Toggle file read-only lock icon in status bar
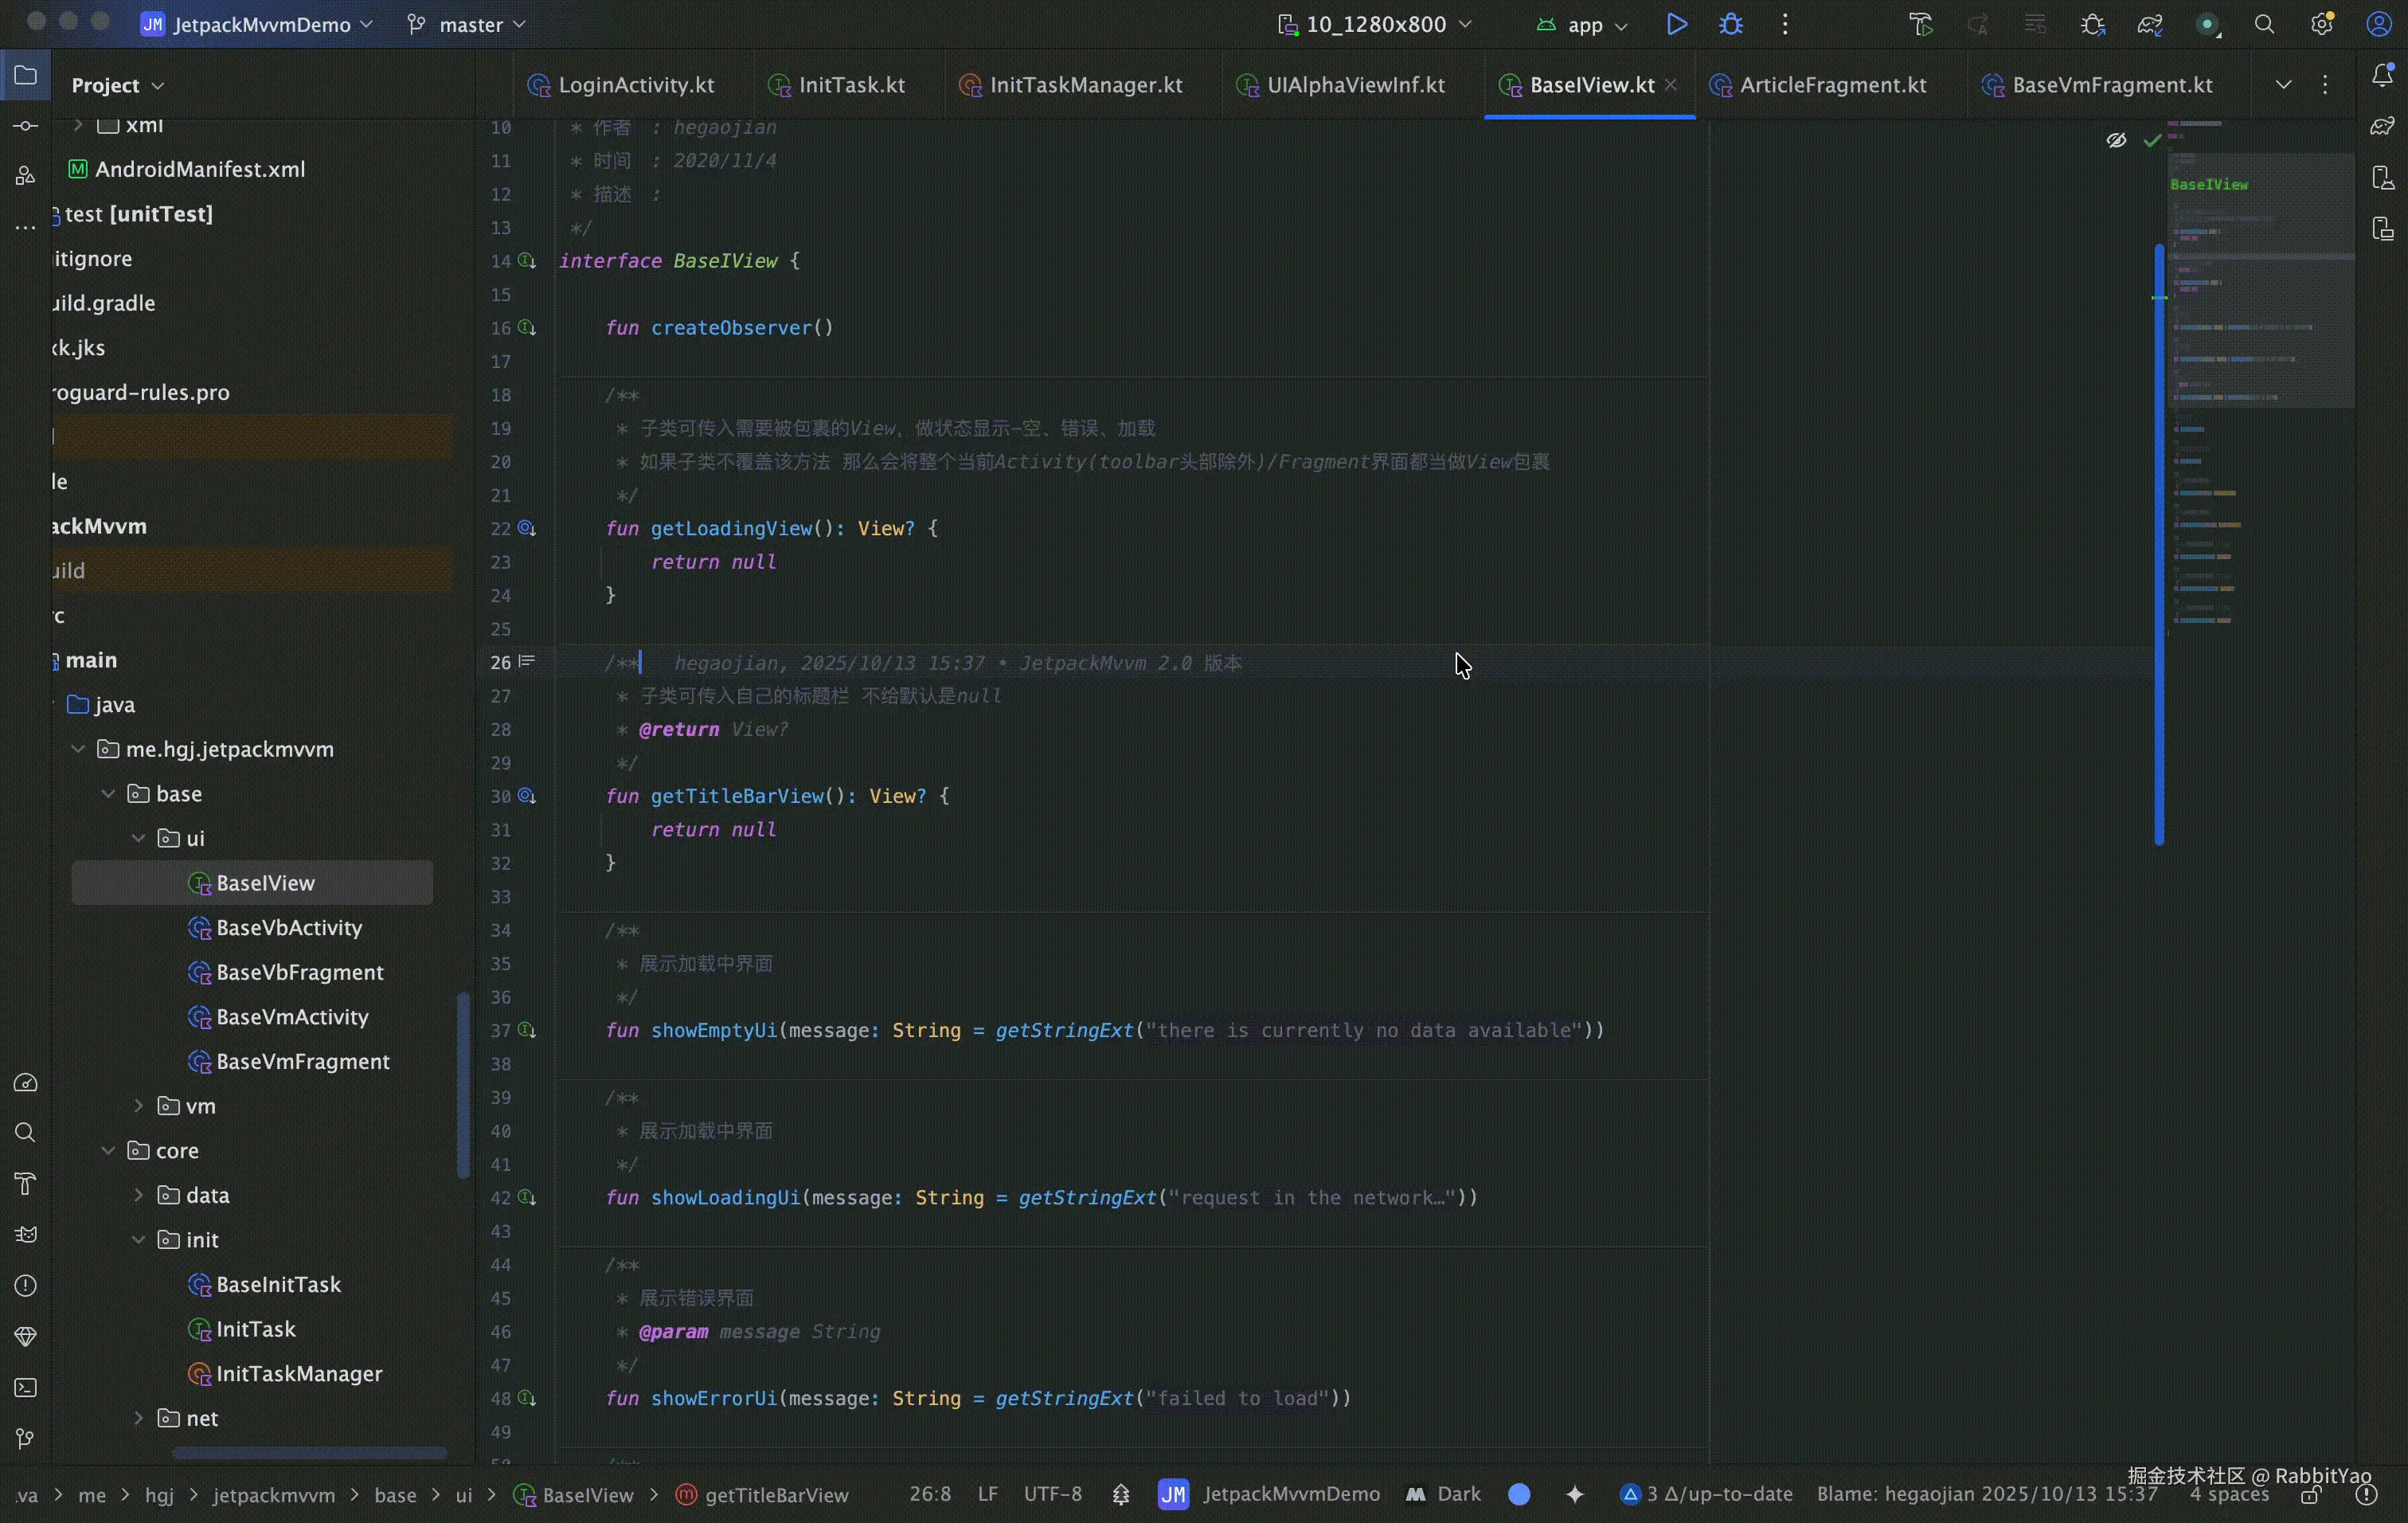Viewport: 2408px width, 1523px height. [2311, 1495]
